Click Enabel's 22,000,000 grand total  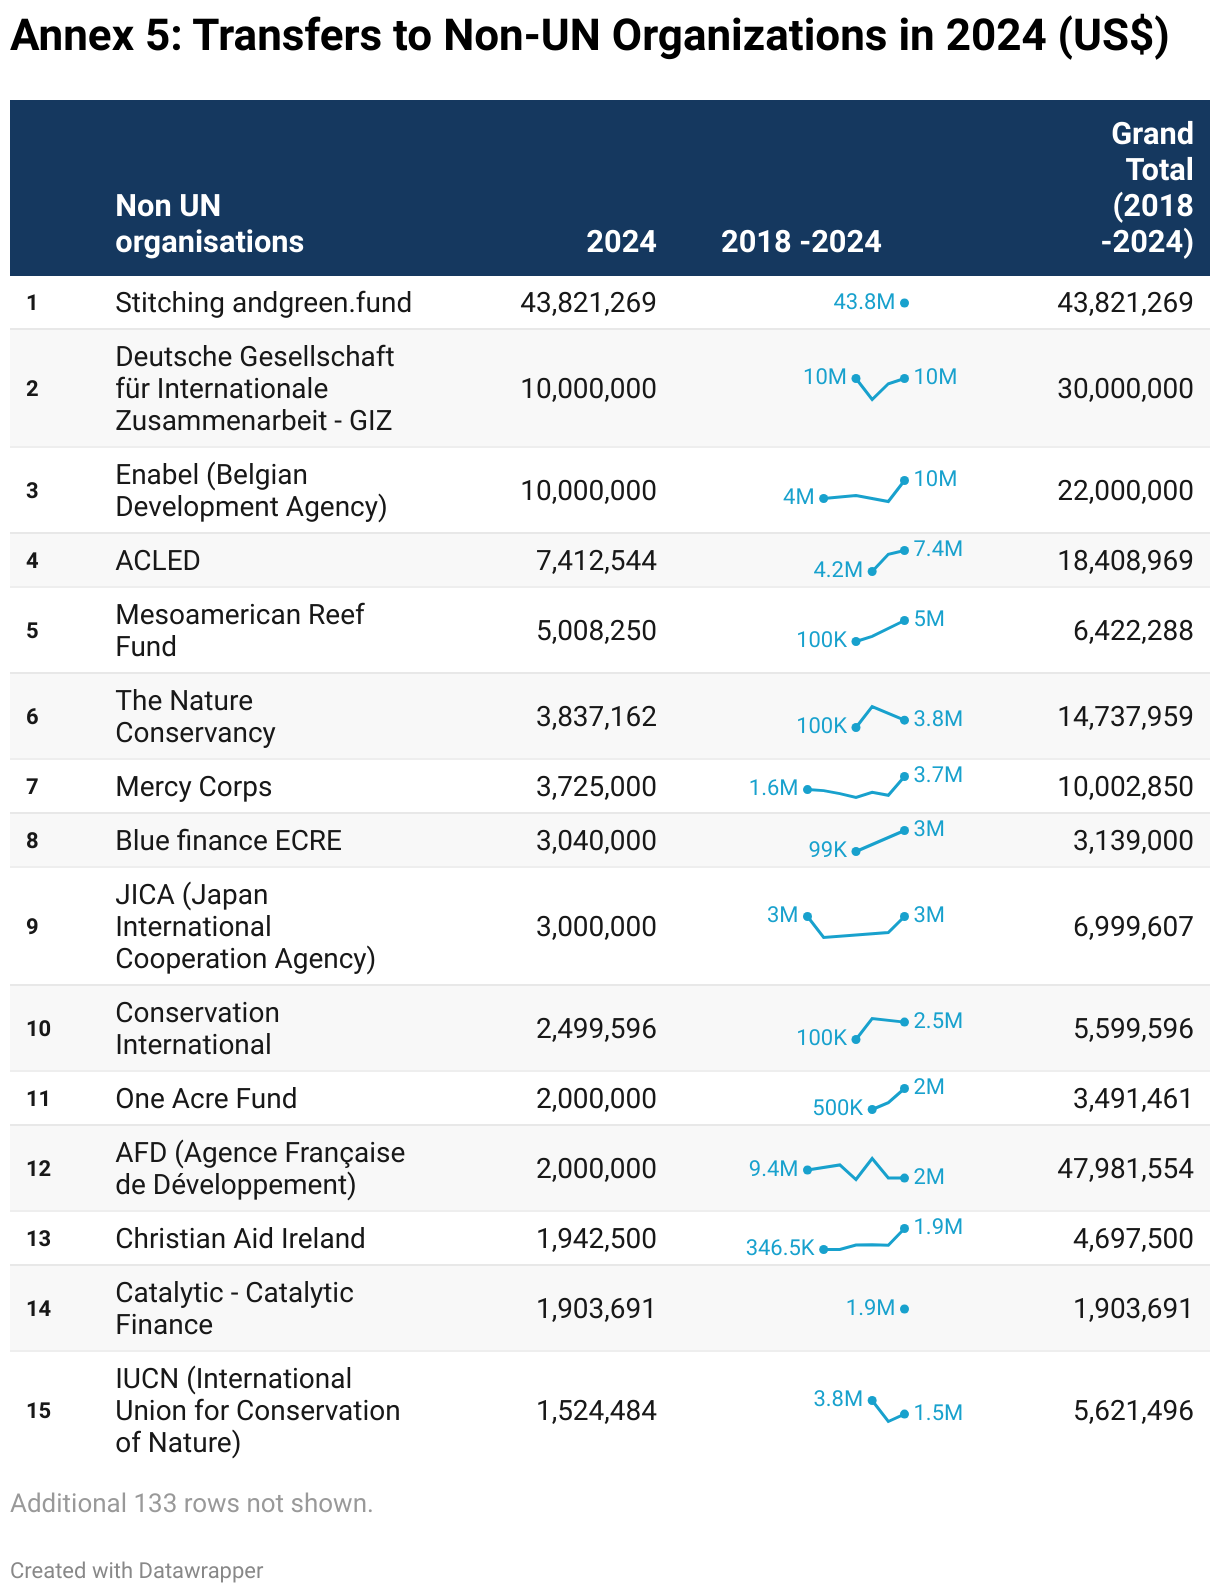tap(1125, 491)
